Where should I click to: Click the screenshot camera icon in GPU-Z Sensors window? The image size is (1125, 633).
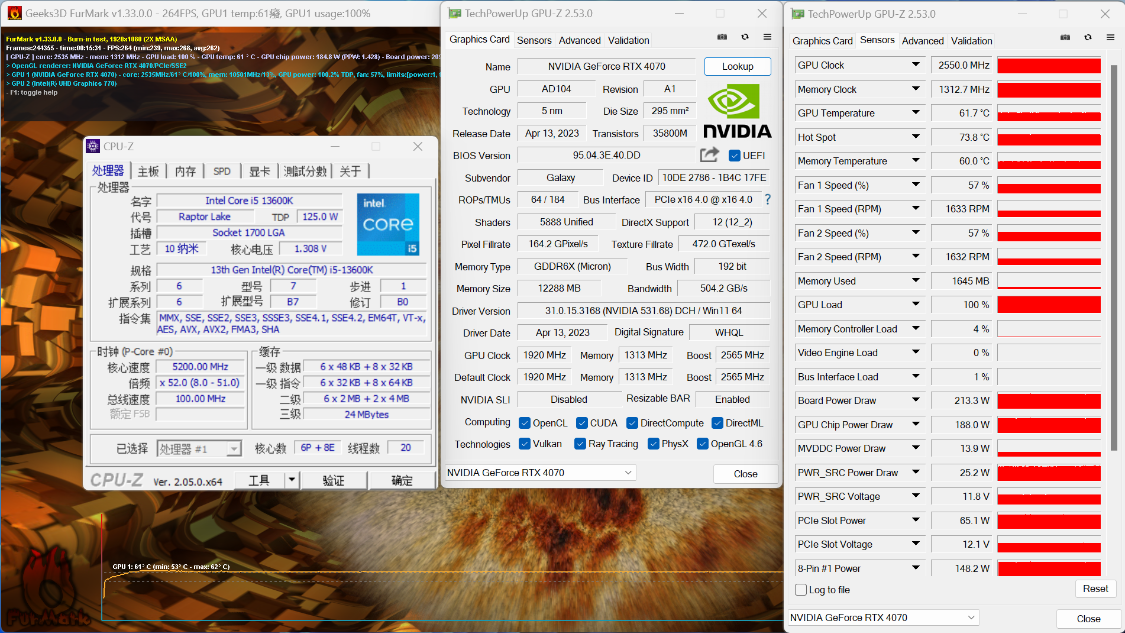click(x=1065, y=37)
